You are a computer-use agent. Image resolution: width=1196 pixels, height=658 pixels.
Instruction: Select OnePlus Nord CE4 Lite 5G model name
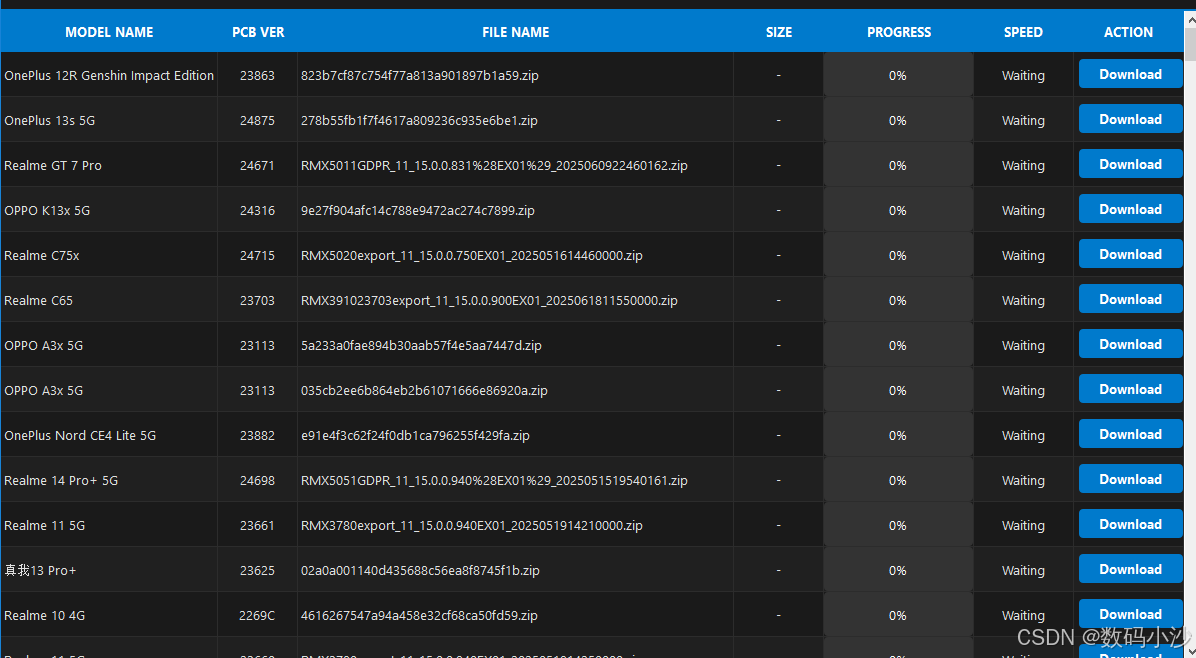[80, 435]
